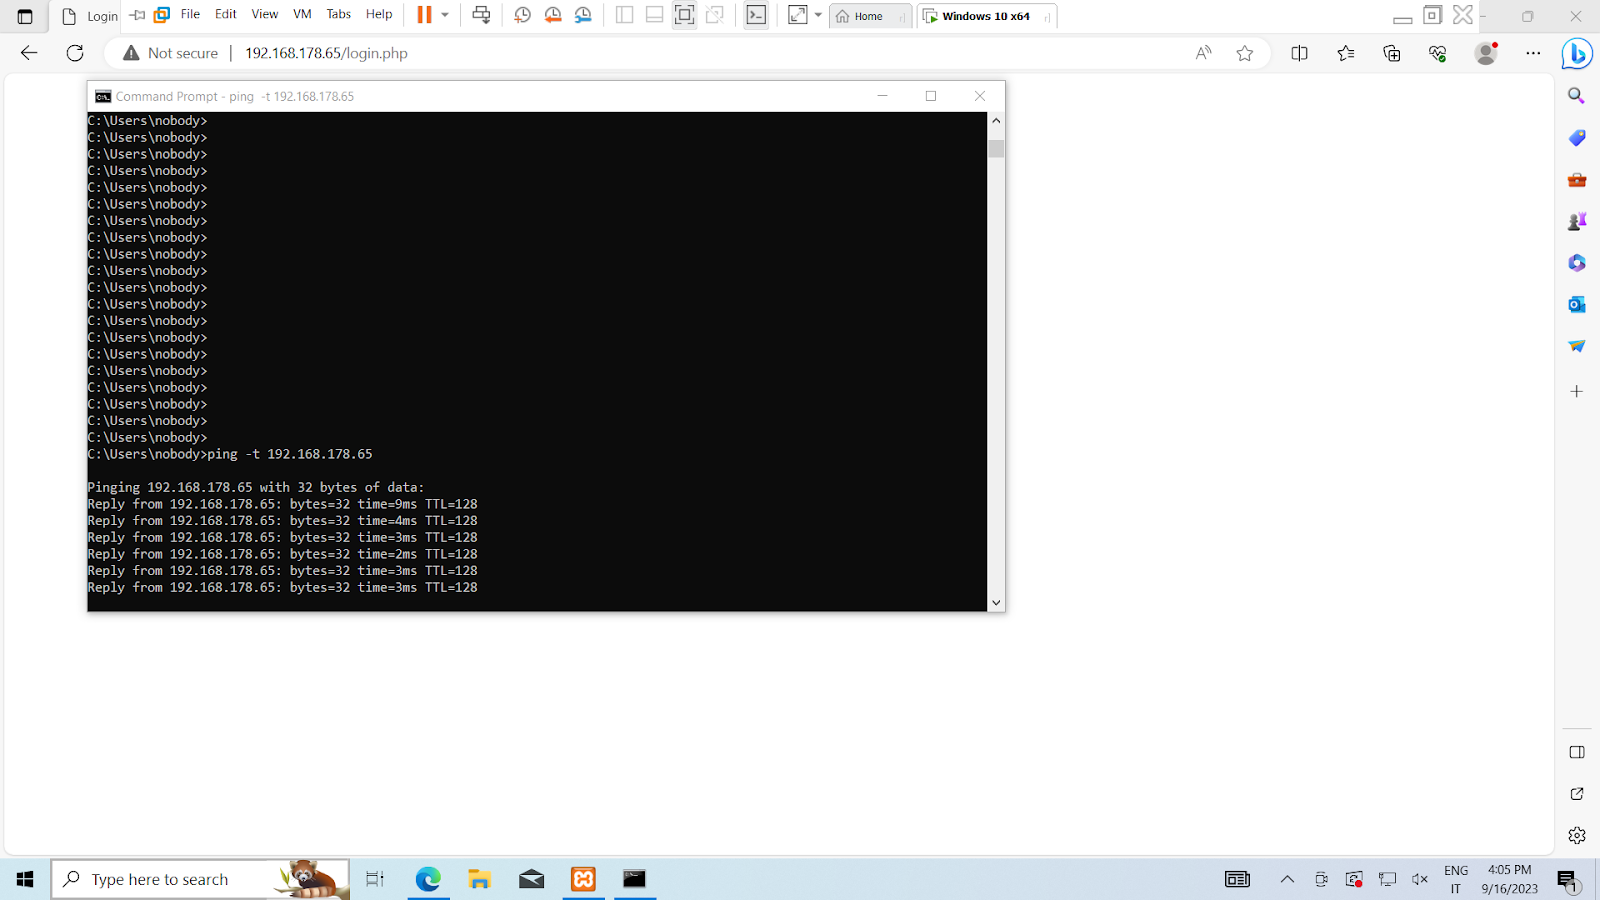Open Task View on the taskbar
The width and height of the screenshot is (1600, 900).
tap(375, 879)
